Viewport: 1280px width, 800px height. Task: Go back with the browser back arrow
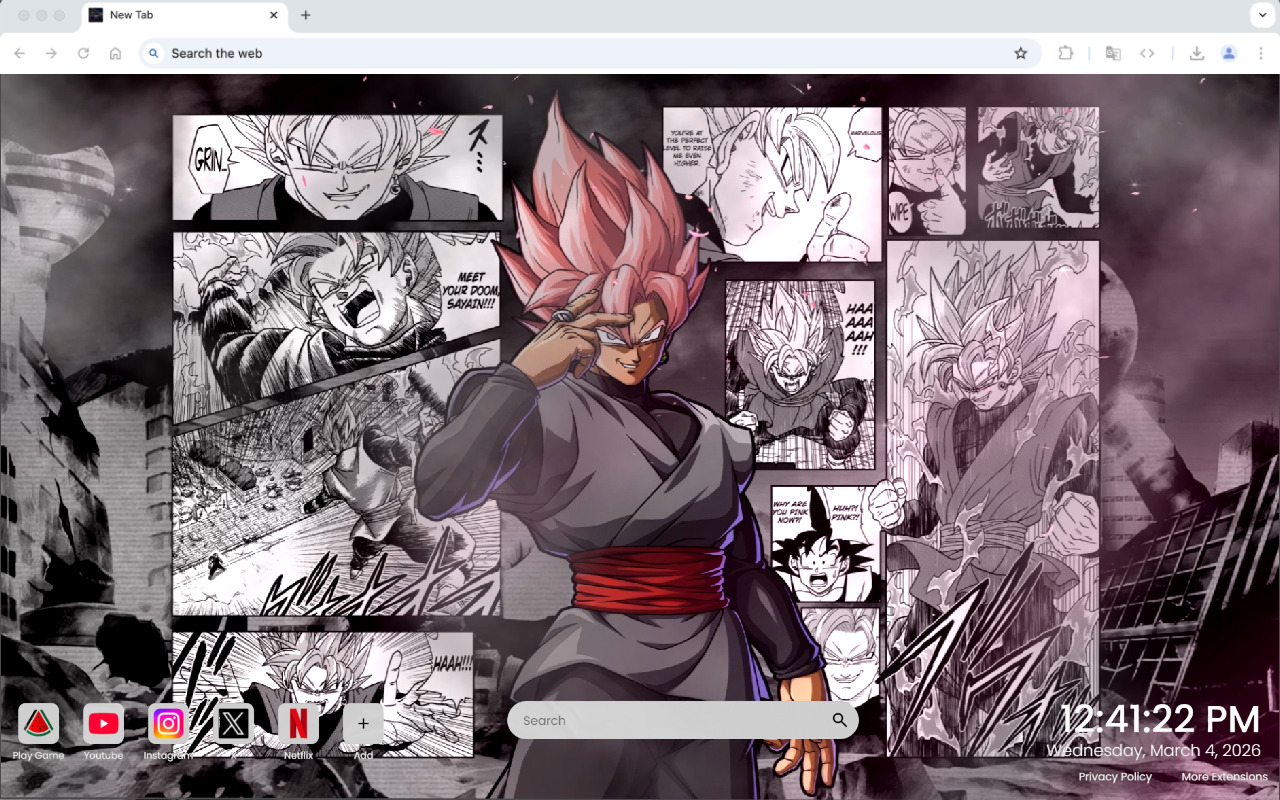coord(20,53)
